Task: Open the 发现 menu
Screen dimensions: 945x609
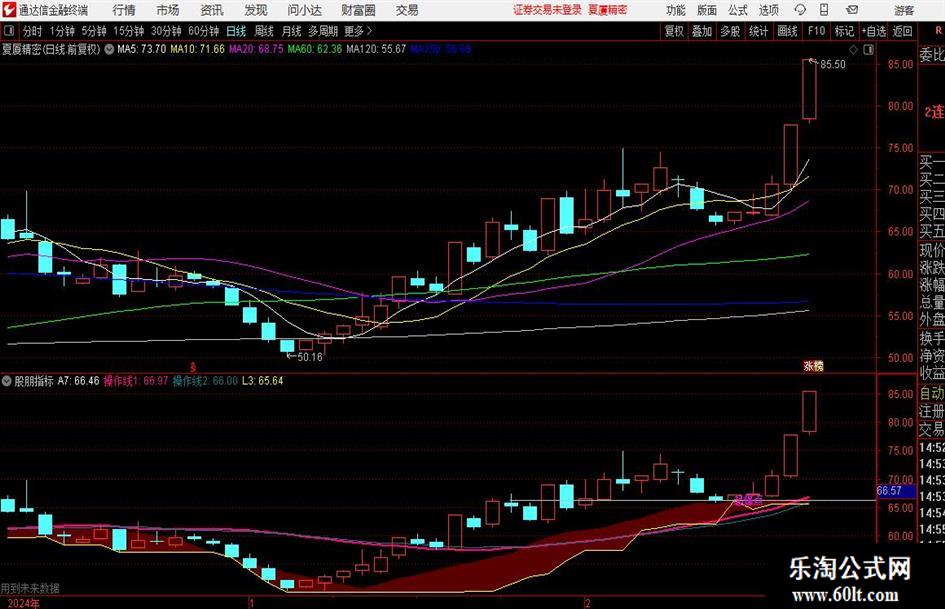Action: coord(256,10)
